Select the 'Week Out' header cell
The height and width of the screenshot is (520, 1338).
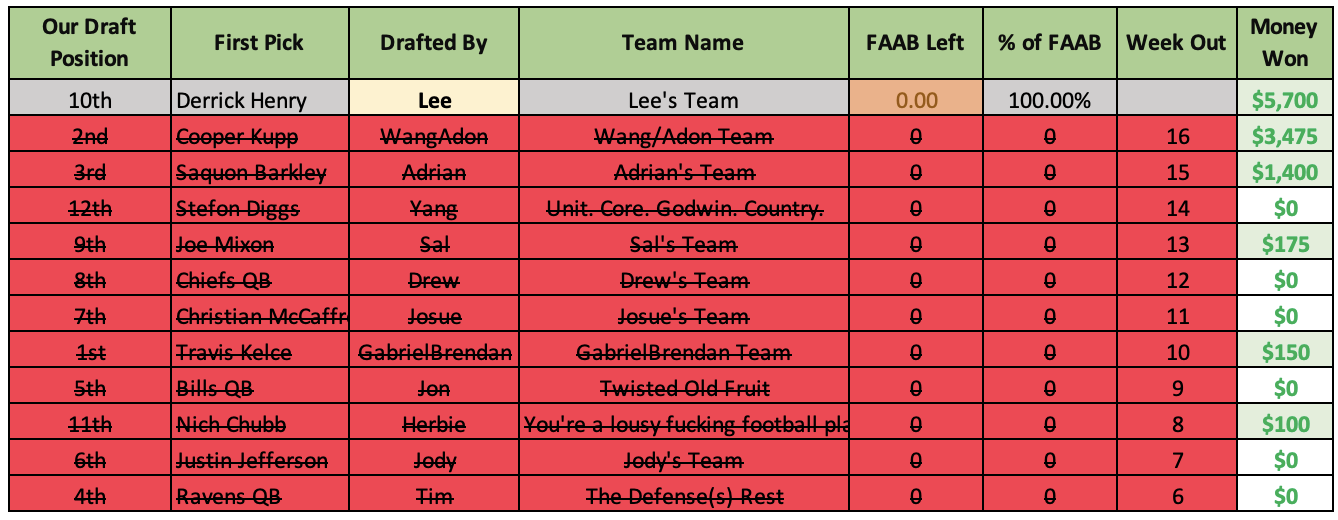tap(1176, 43)
